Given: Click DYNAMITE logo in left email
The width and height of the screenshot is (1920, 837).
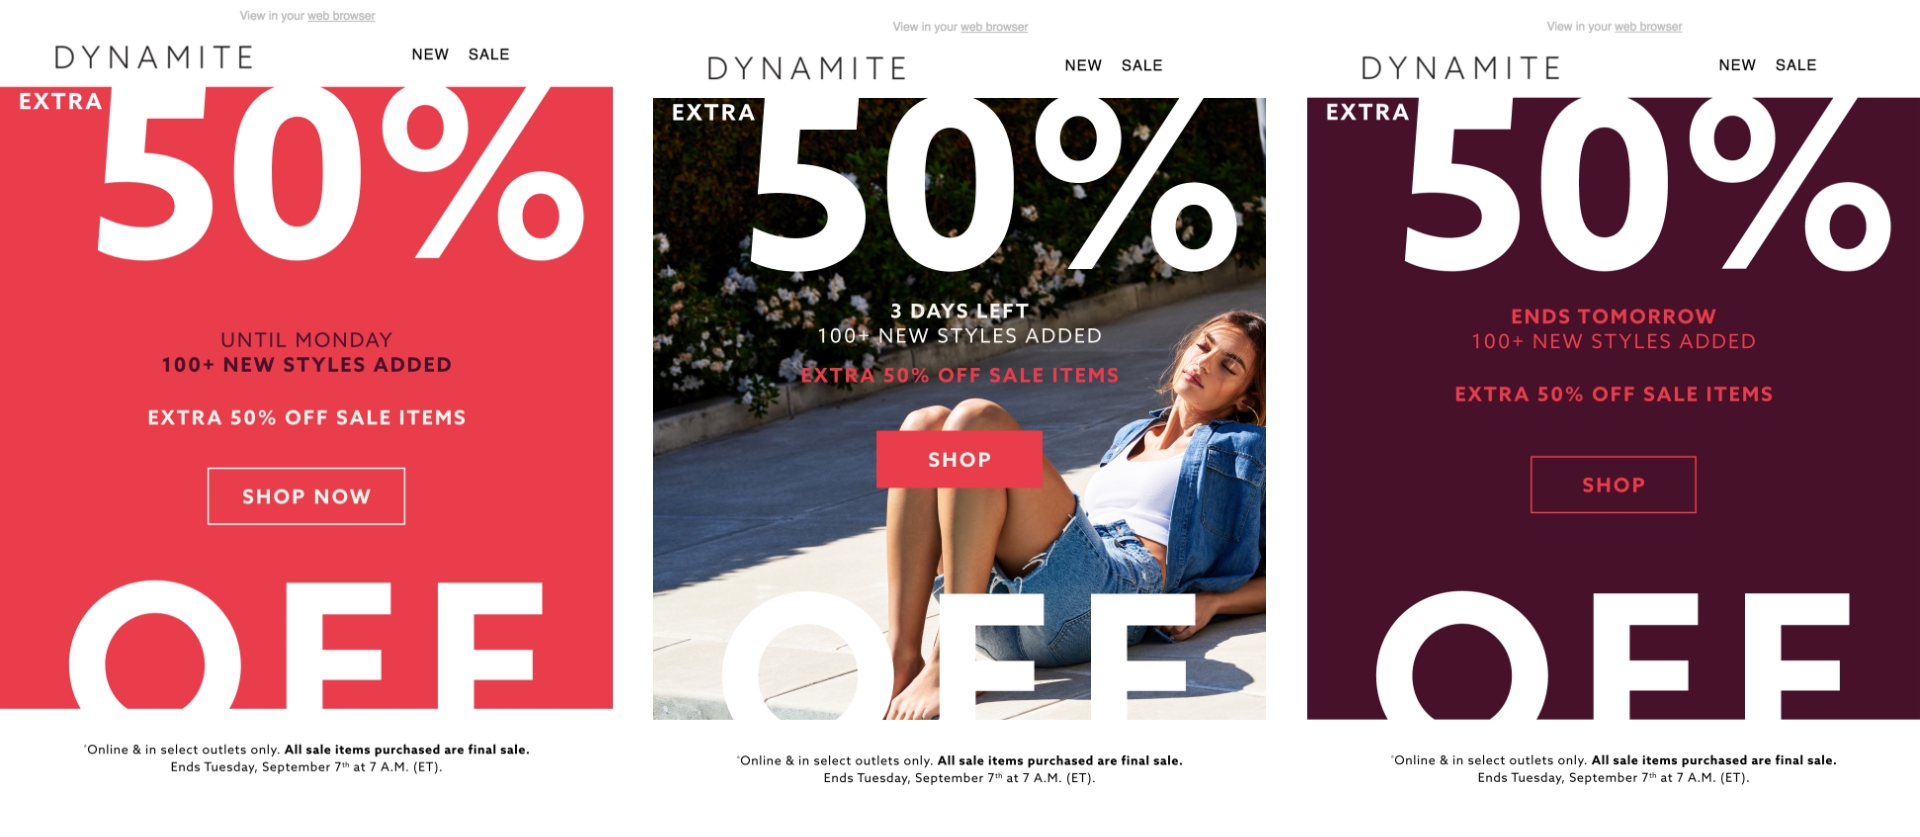Looking at the screenshot, I should (153, 57).
